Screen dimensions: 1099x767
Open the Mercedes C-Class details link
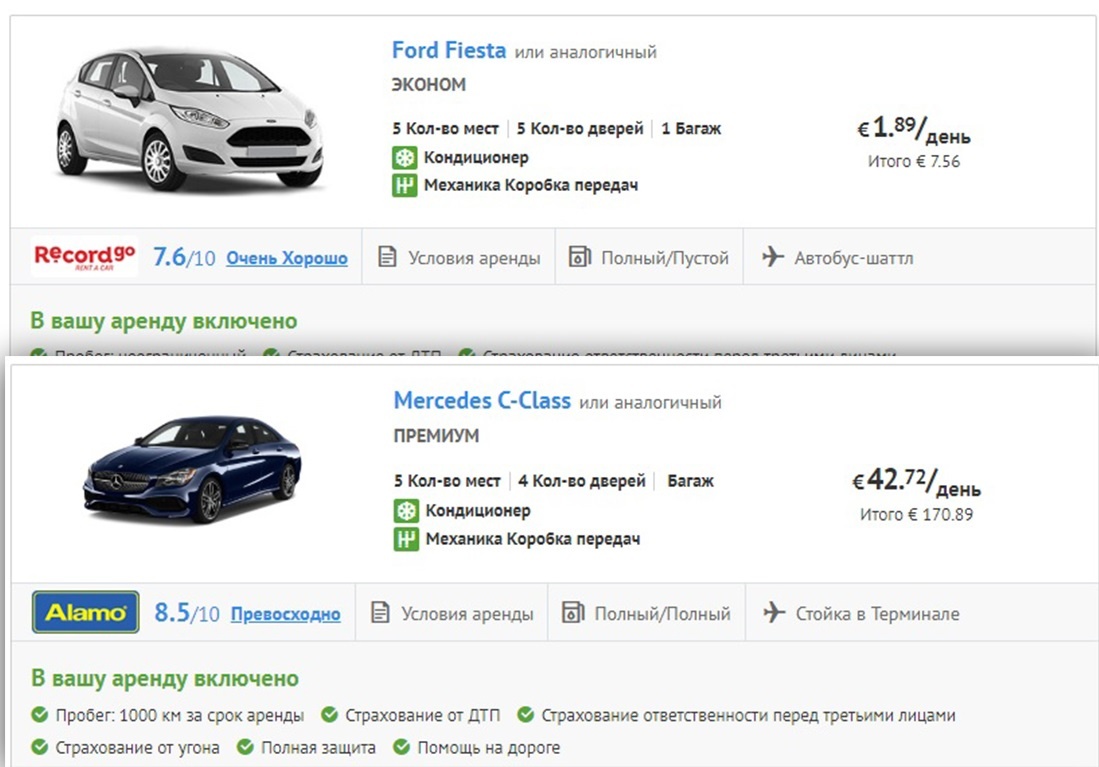tap(480, 400)
